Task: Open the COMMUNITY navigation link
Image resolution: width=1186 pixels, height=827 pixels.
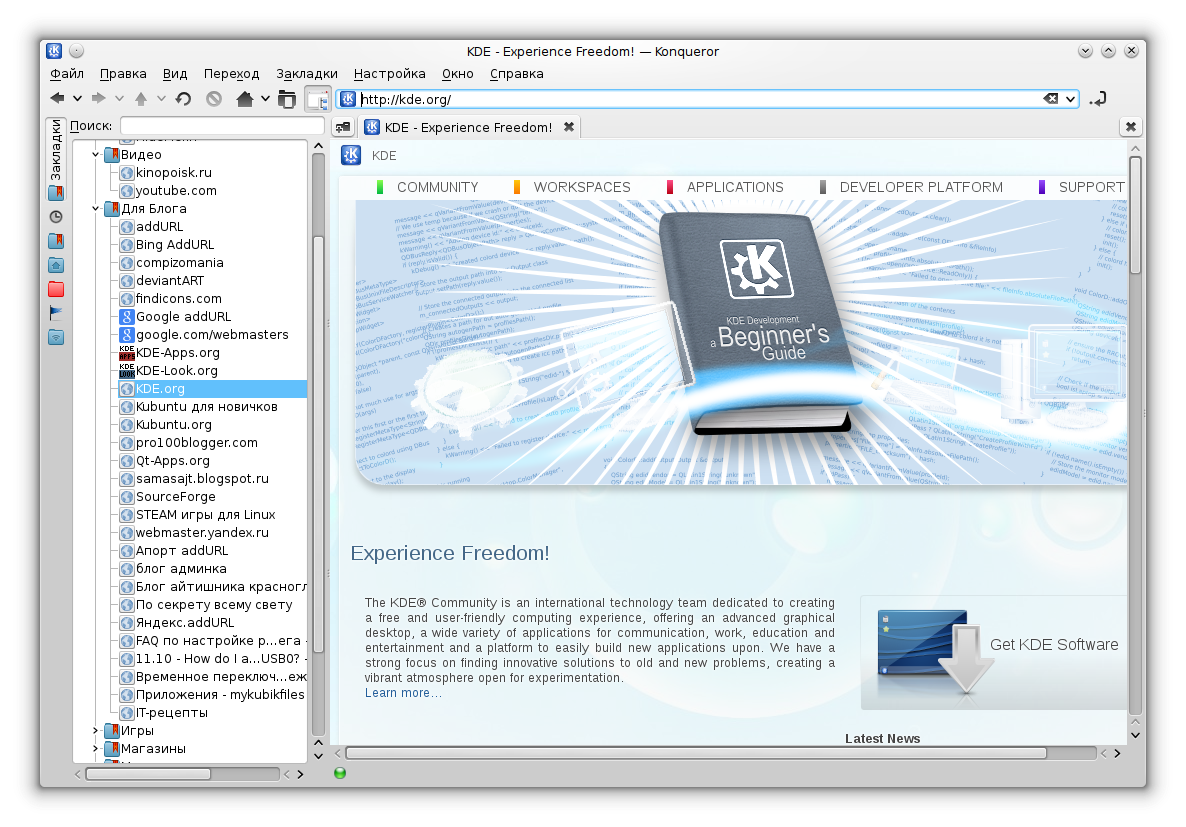Action: (x=438, y=187)
